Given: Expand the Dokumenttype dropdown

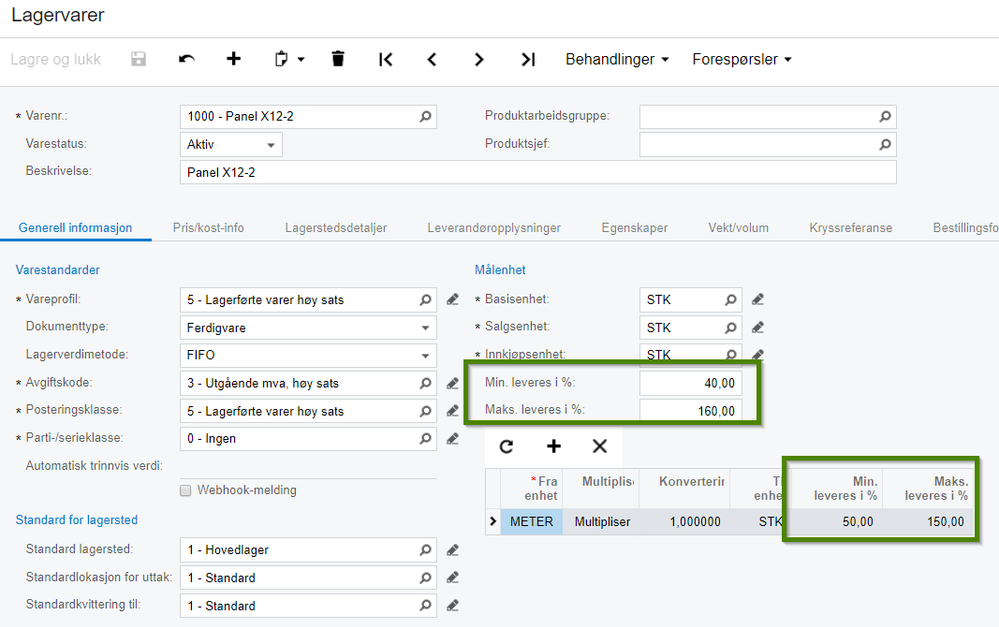Looking at the screenshot, I should click(x=426, y=327).
